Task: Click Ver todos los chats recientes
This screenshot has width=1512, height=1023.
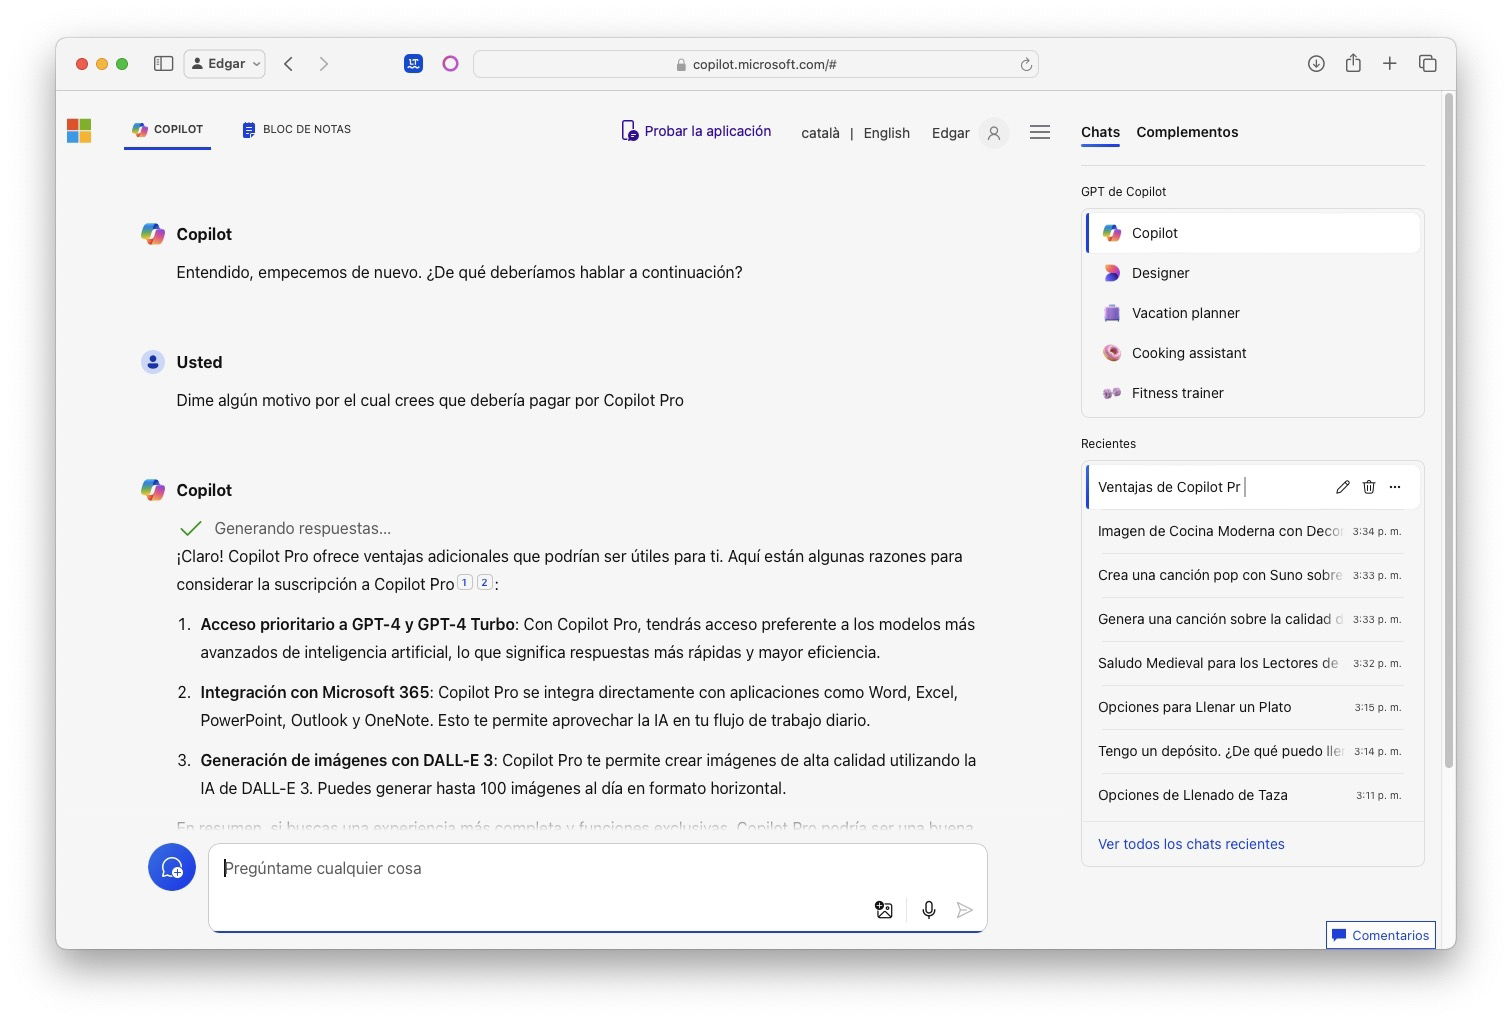Action: tap(1191, 844)
